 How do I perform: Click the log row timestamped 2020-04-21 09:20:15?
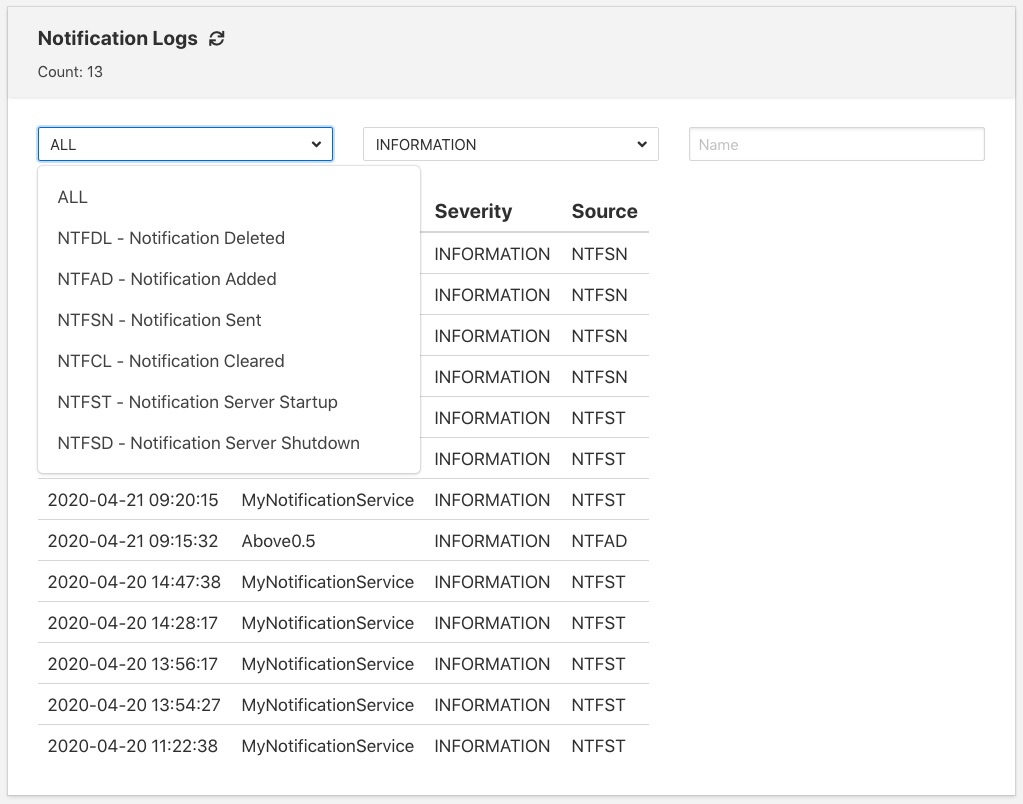135,499
